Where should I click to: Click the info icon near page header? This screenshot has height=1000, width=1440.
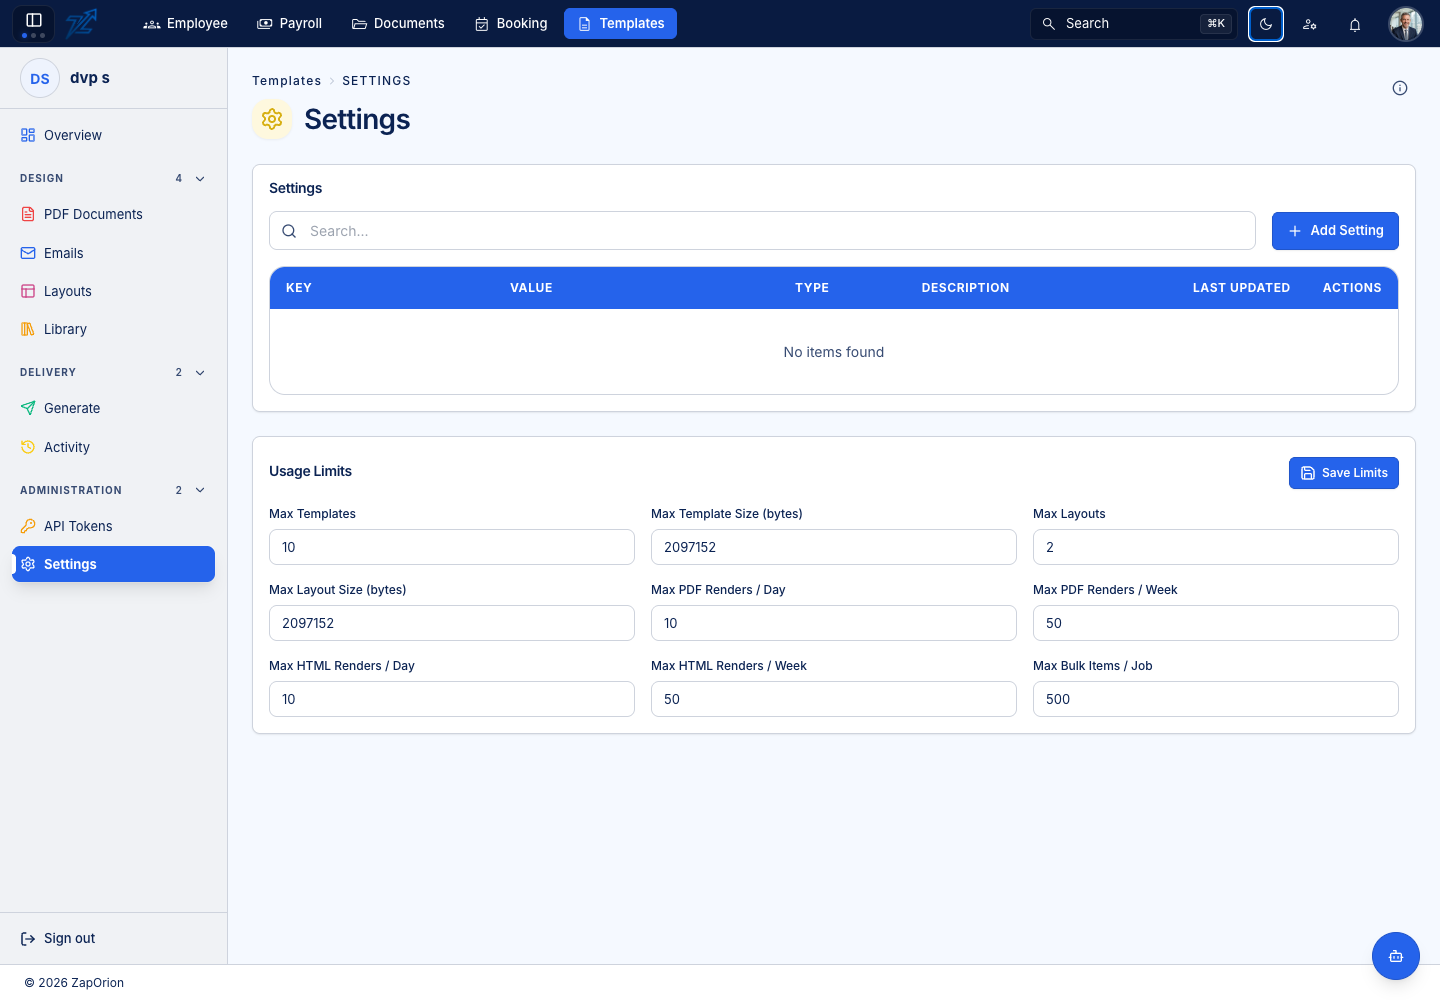click(1400, 88)
